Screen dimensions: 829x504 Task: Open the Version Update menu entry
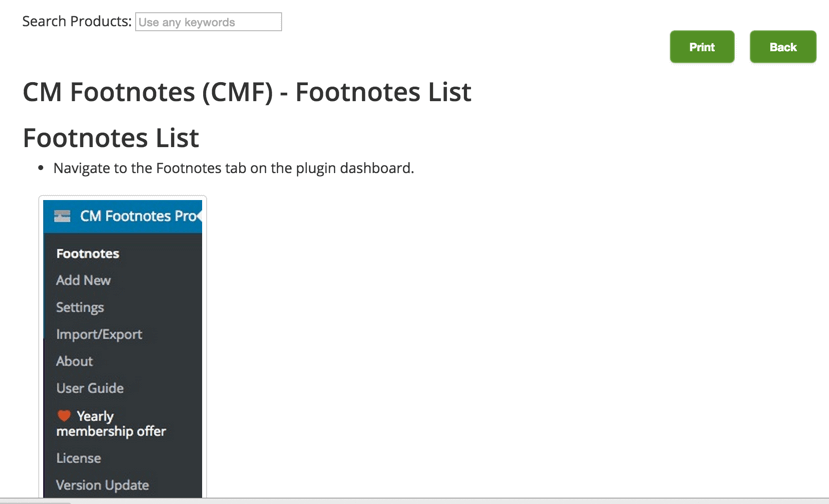[102, 485]
